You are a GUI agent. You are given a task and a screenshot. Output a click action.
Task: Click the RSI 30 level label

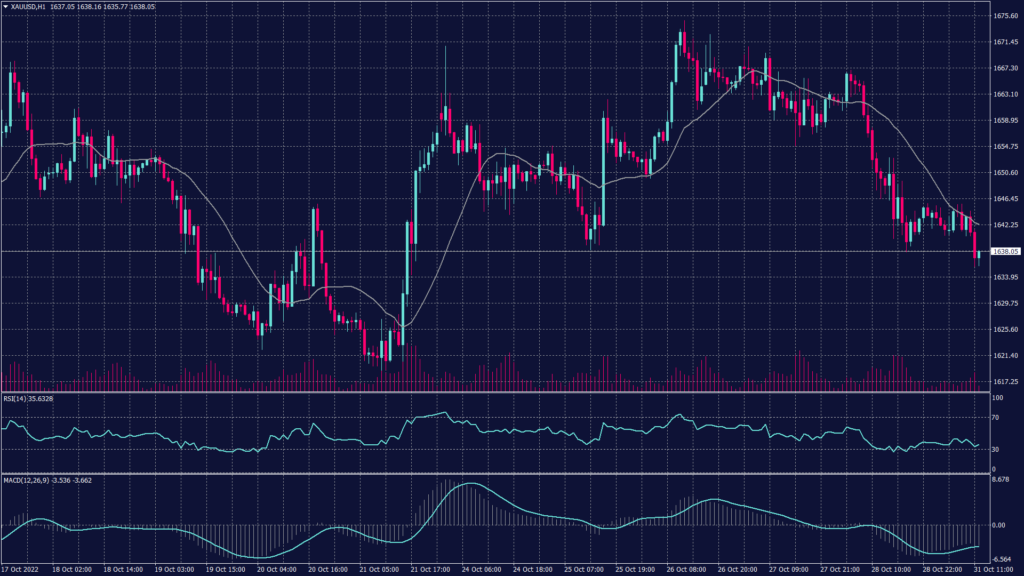tap(996, 449)
